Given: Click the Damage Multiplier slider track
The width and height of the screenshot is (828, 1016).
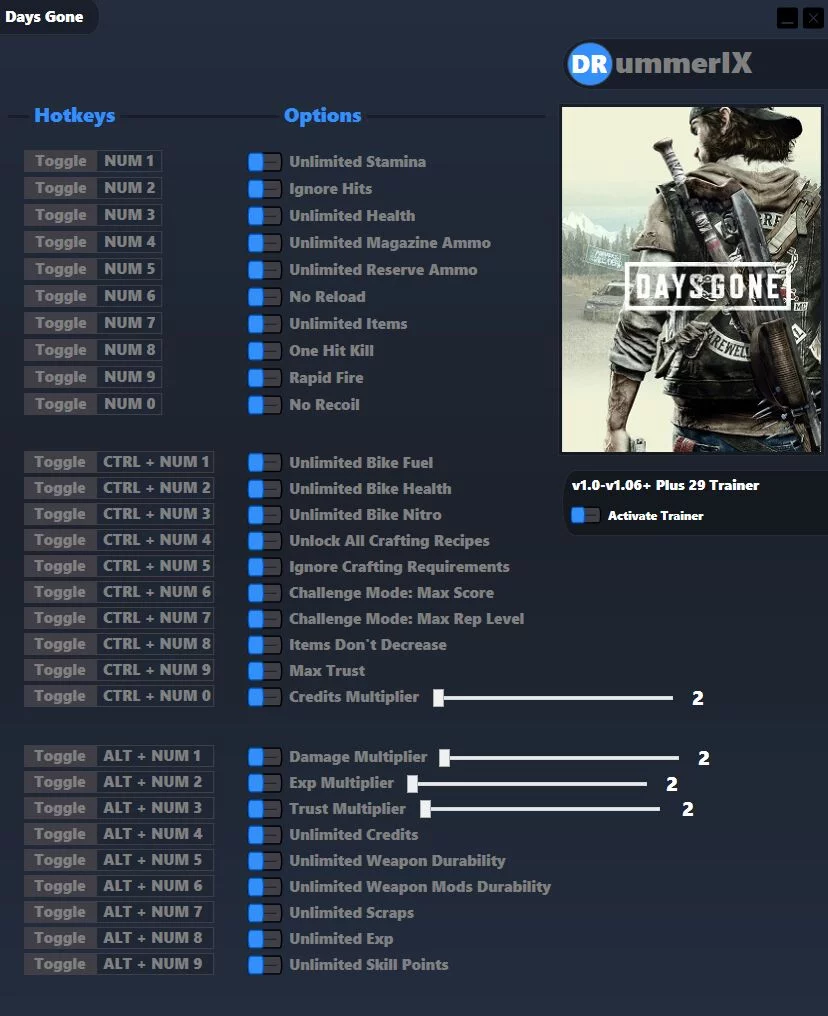Looking at the screenshot, I should [560, 758].
